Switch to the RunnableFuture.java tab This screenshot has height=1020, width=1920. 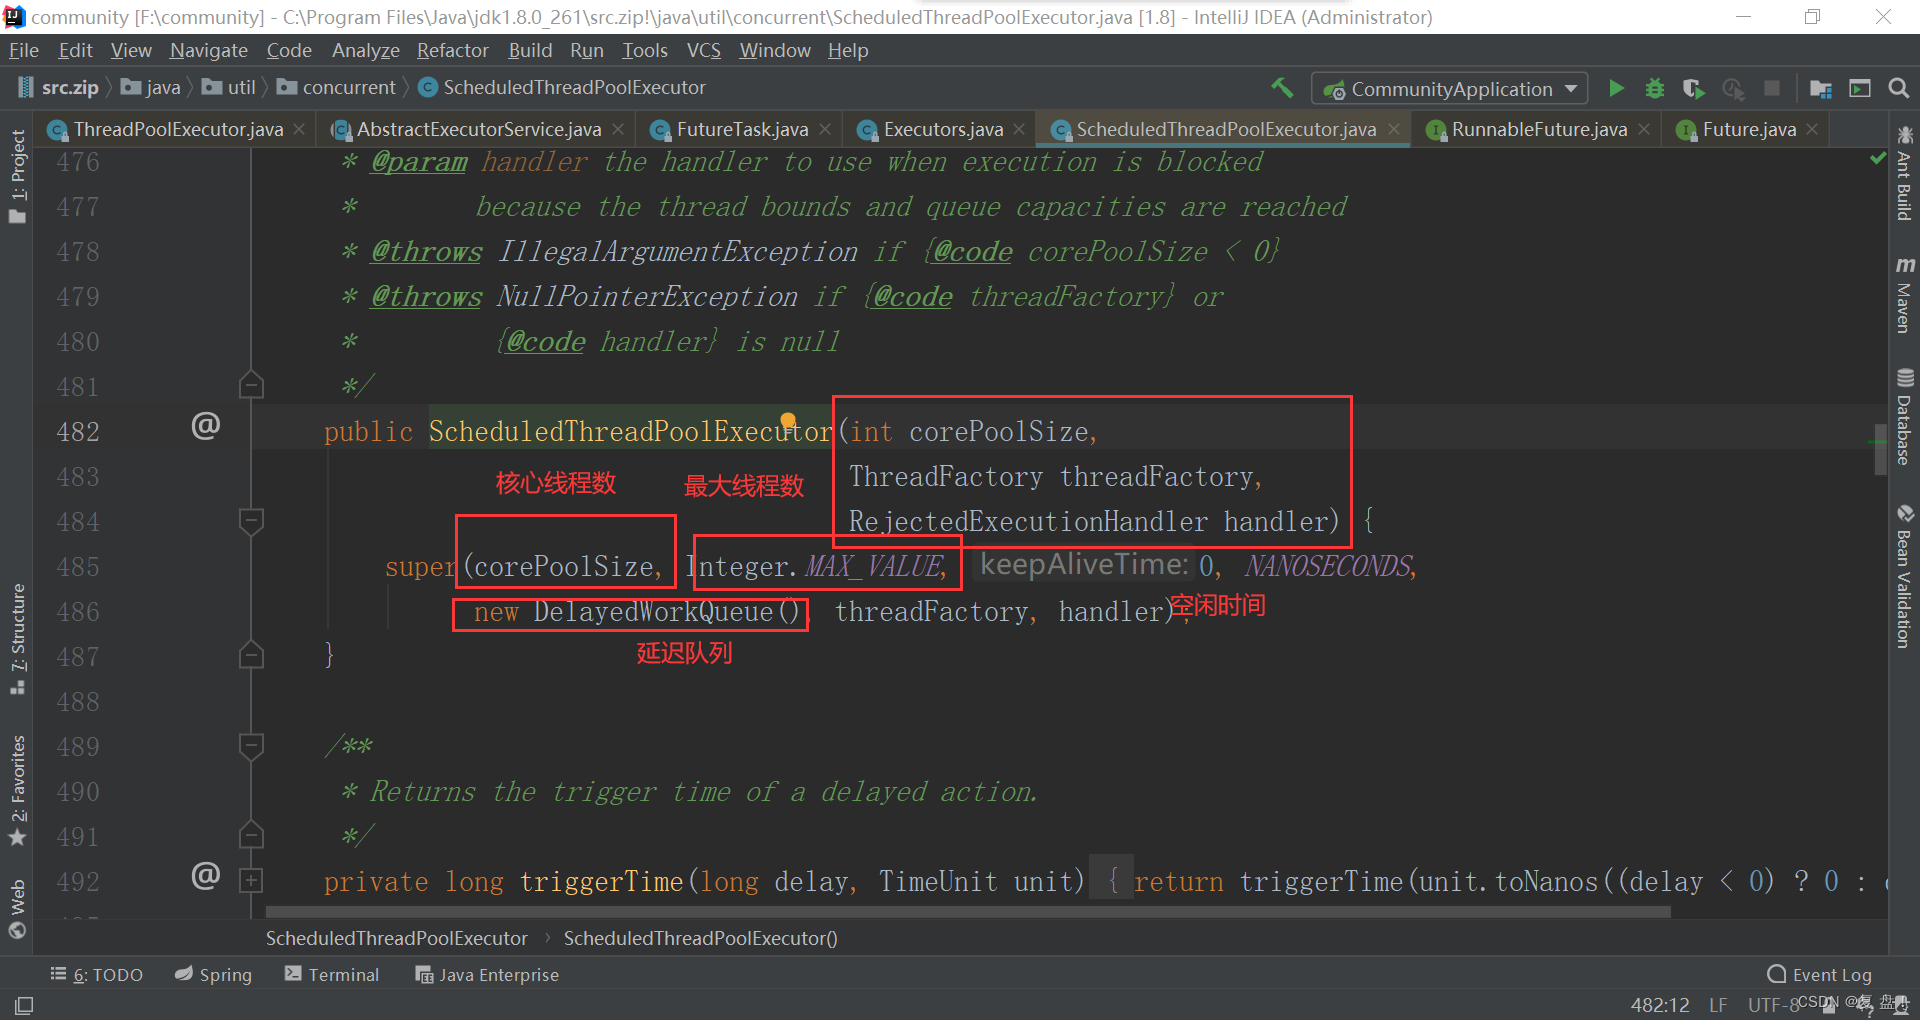[x=1539, y=129]
